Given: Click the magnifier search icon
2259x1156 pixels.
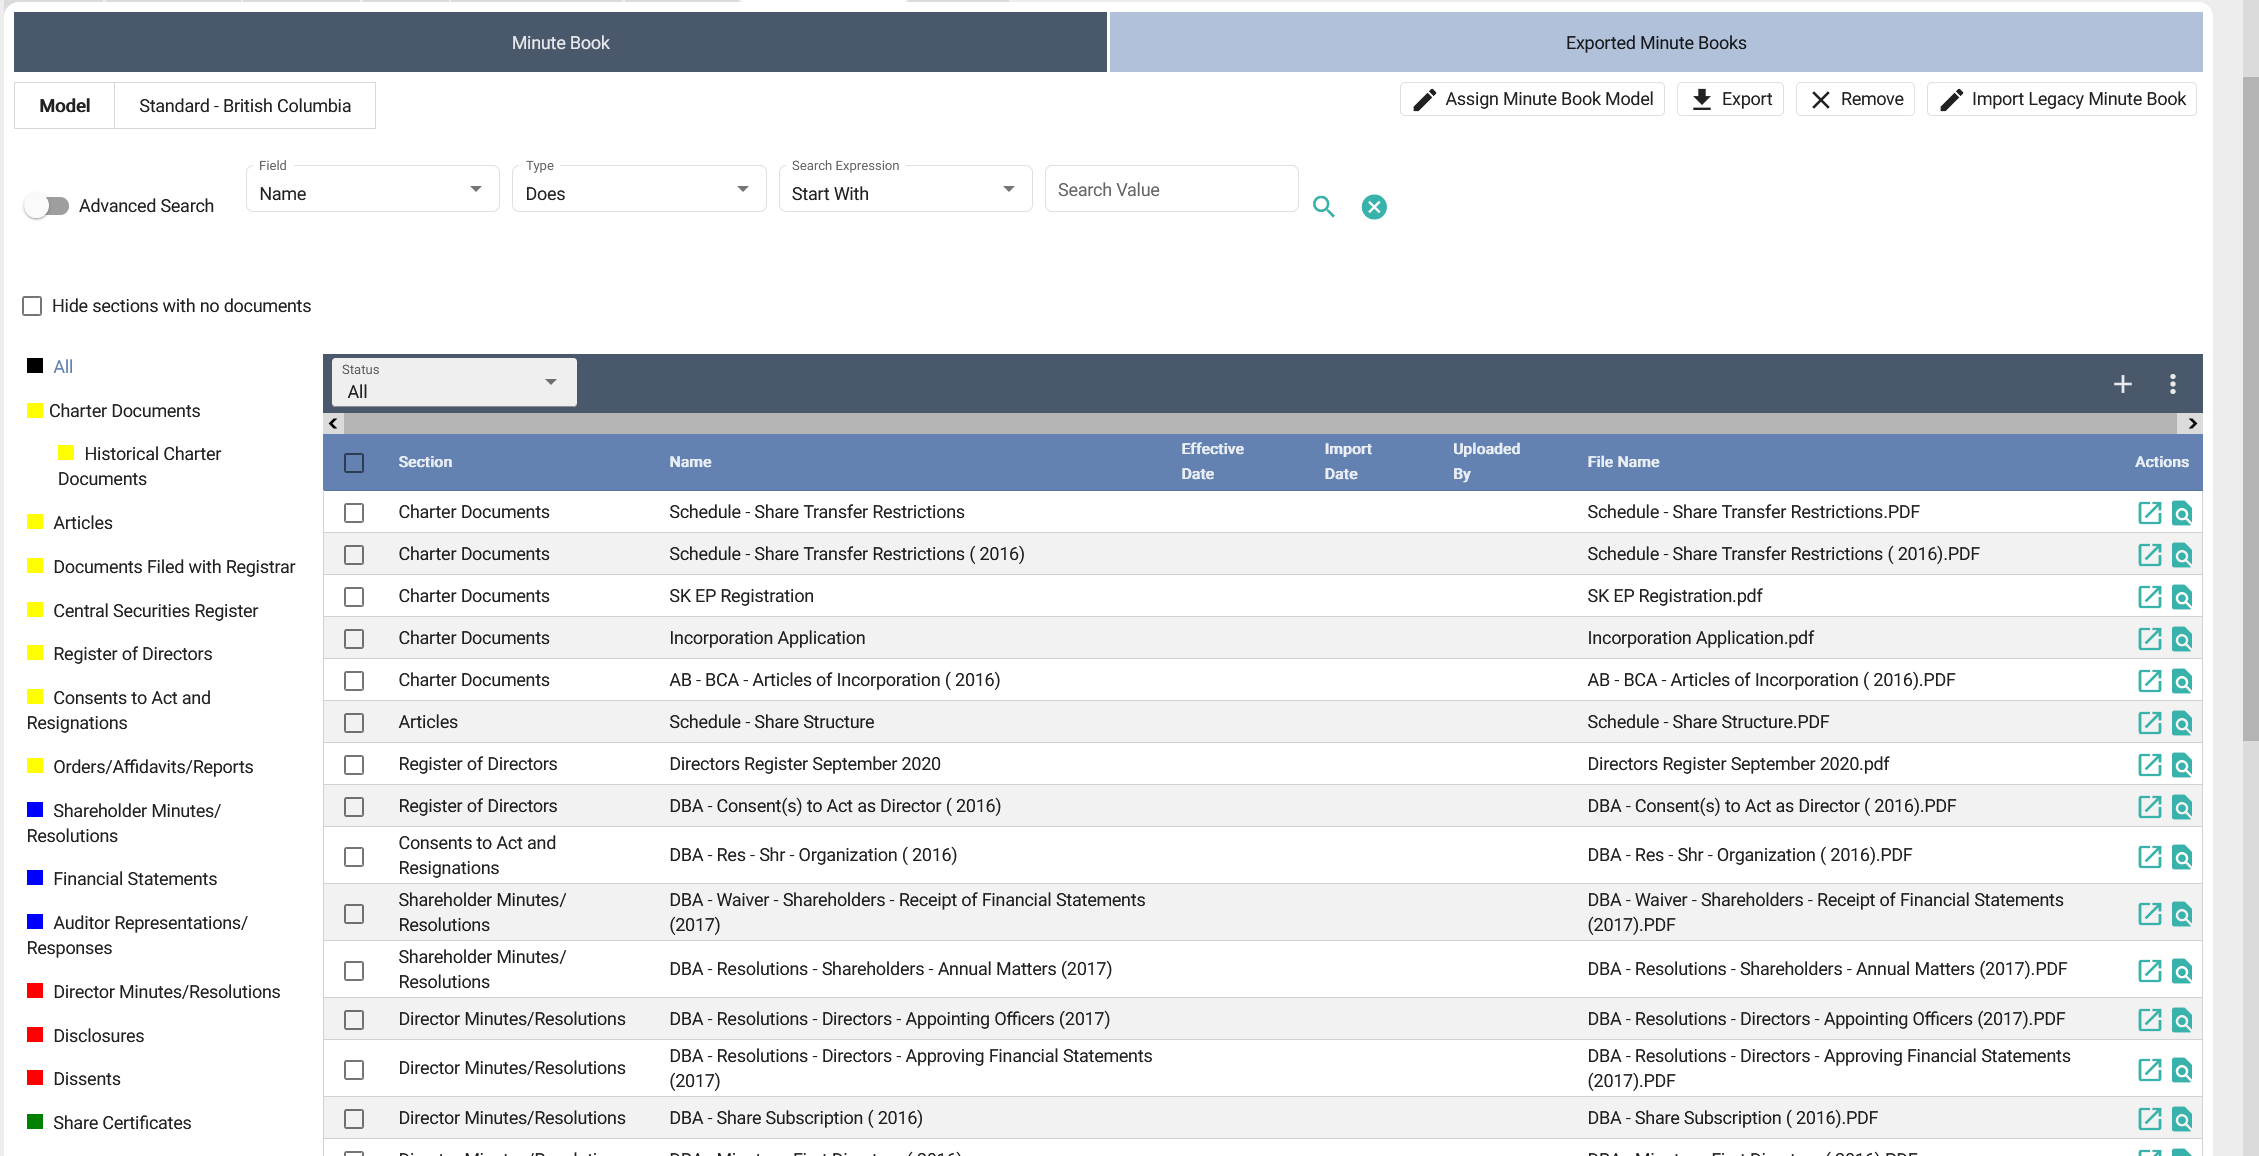Looking at the screenshot, I should click(1323, 207).
